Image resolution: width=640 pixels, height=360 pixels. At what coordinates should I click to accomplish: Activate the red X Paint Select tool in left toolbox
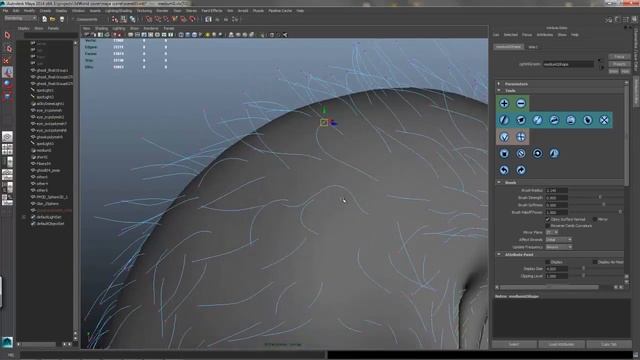[7, 61]
